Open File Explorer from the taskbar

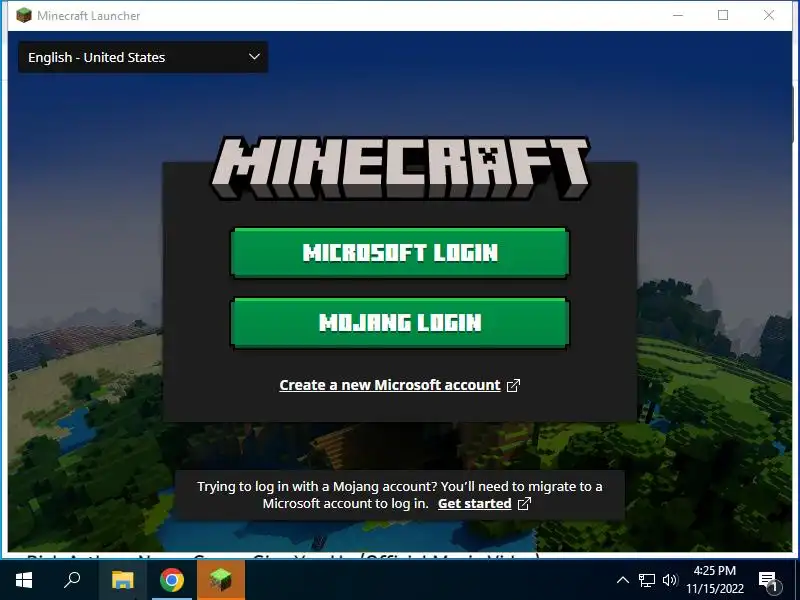pos(122,580)
